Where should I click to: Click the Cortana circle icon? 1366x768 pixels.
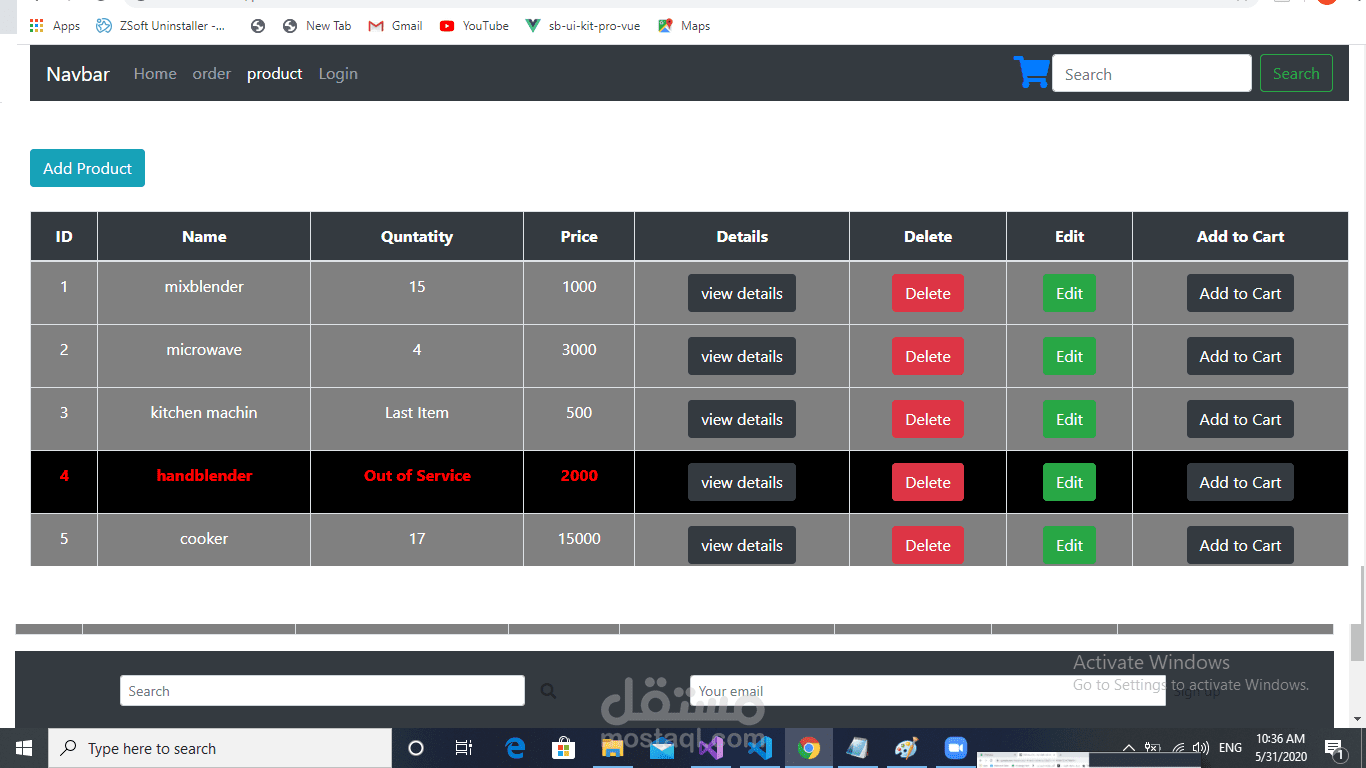pyautogui.click(x=416, y=748)
